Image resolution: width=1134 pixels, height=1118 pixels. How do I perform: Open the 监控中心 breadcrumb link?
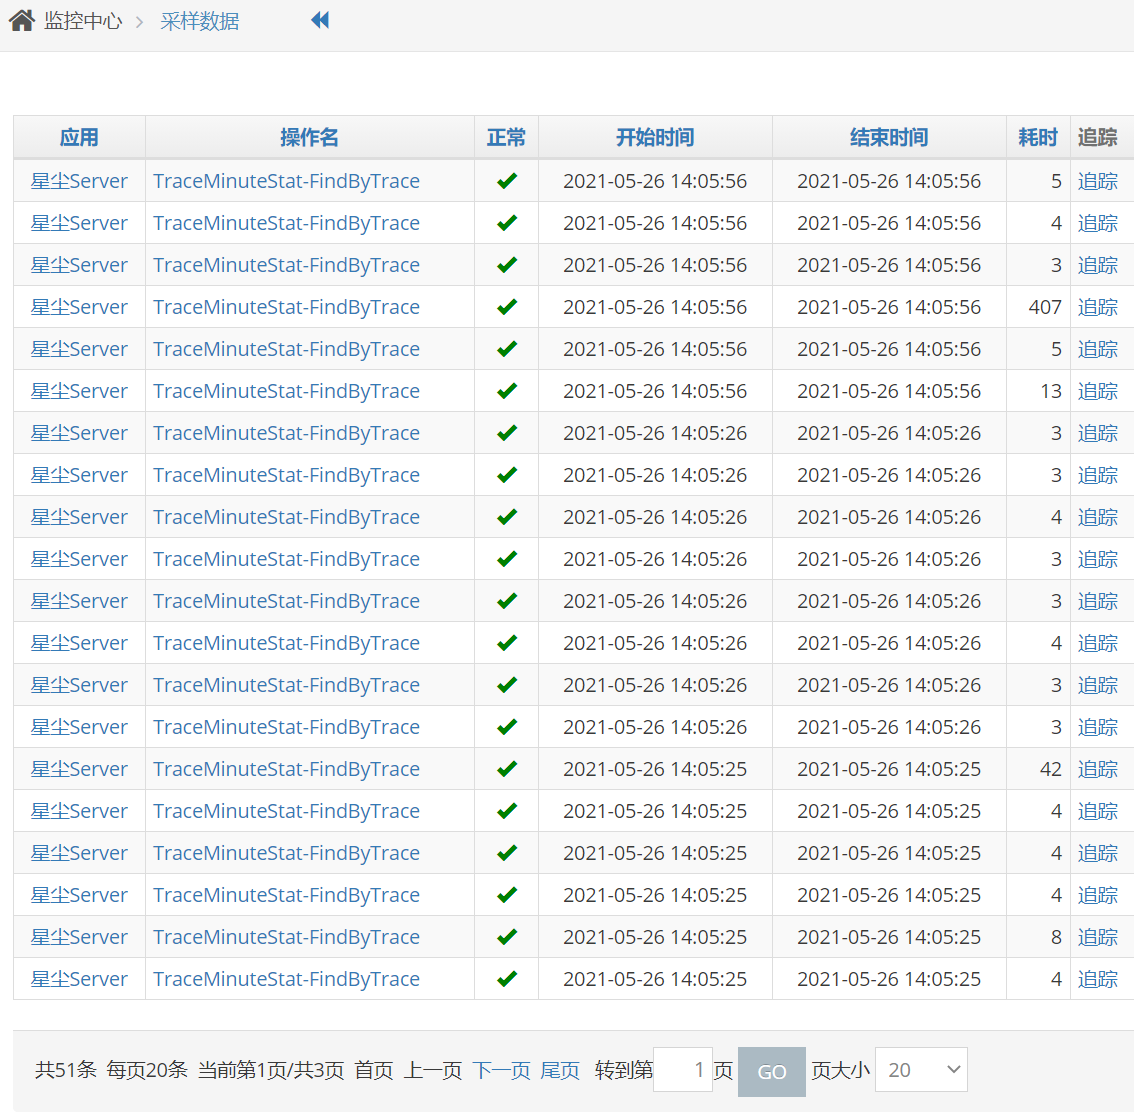[x=83, y=21]
